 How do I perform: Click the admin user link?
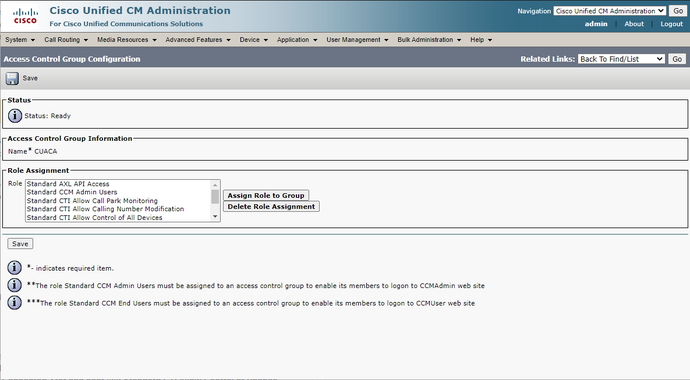pos(596,24)
